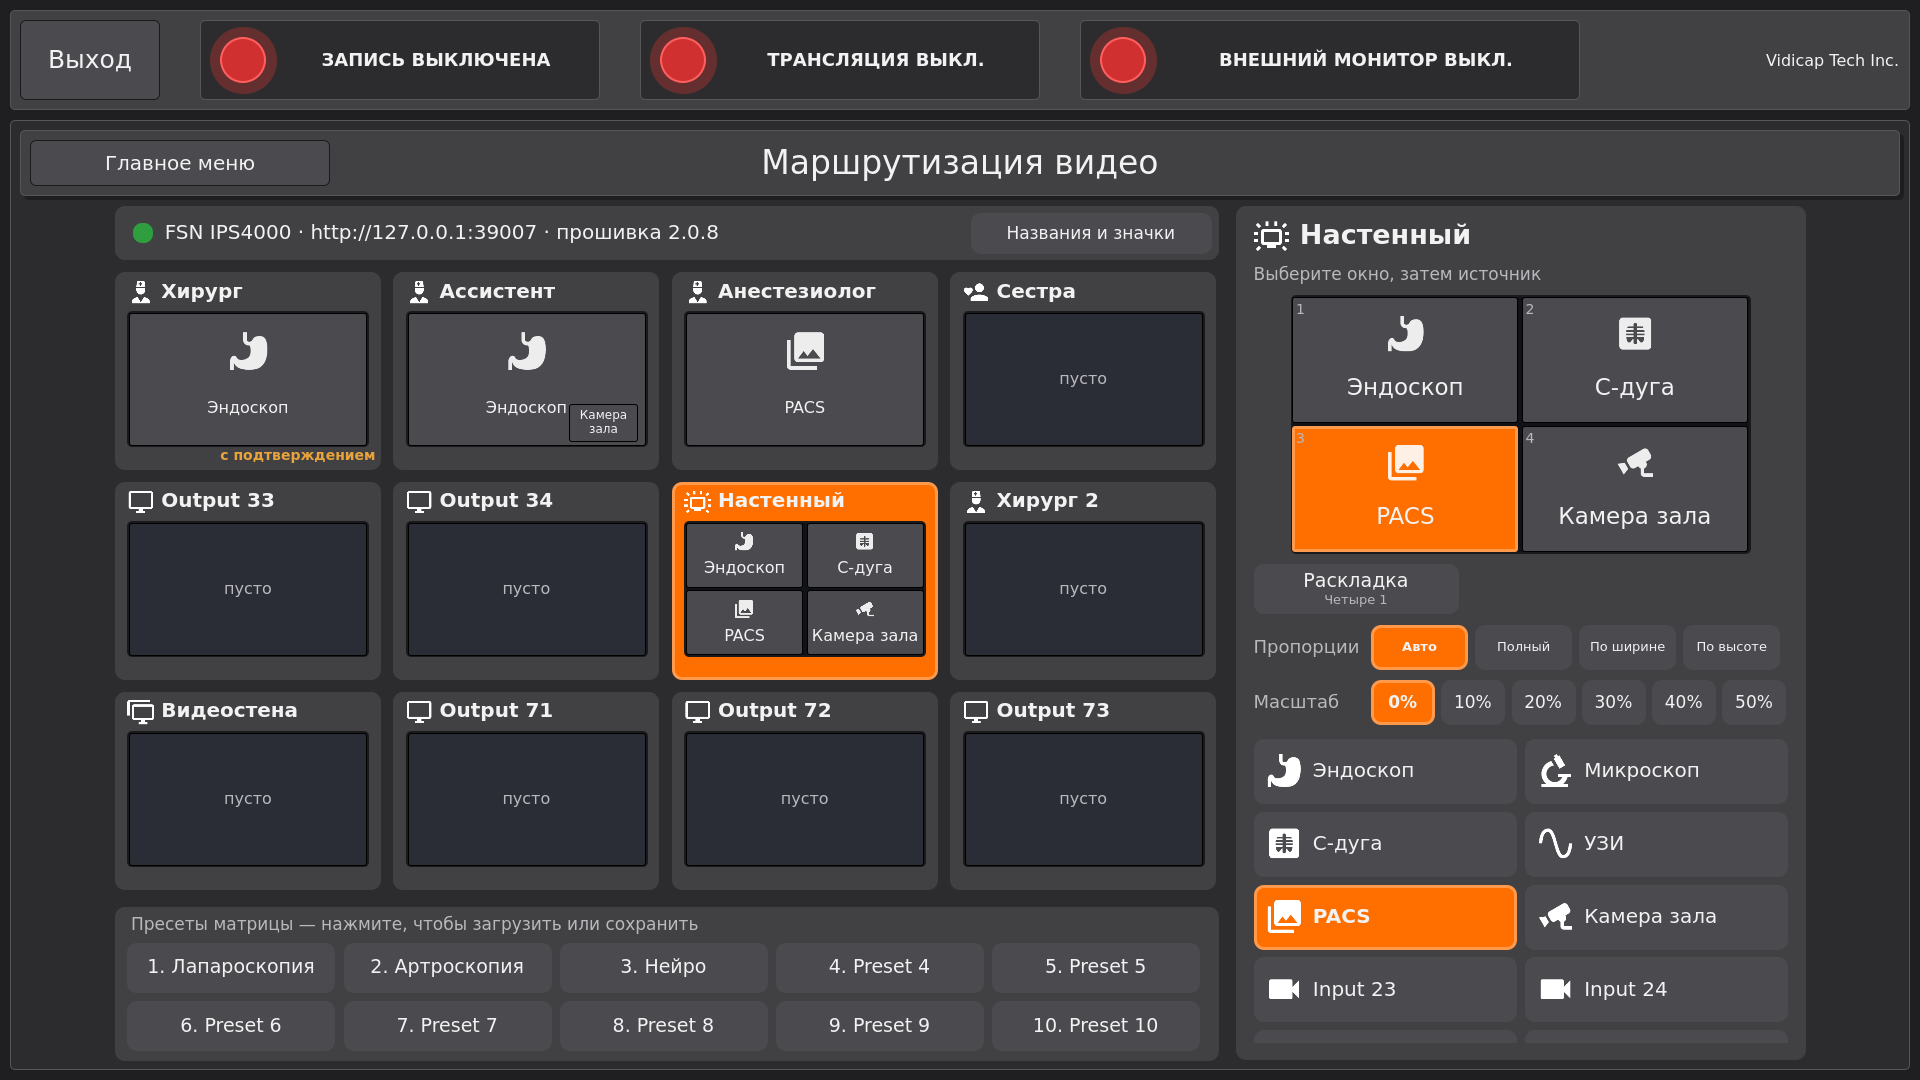Click the Output 33 monitor icon
Image resolution: width=1920 pixels, height=1080 pixels.
[141, 501]
